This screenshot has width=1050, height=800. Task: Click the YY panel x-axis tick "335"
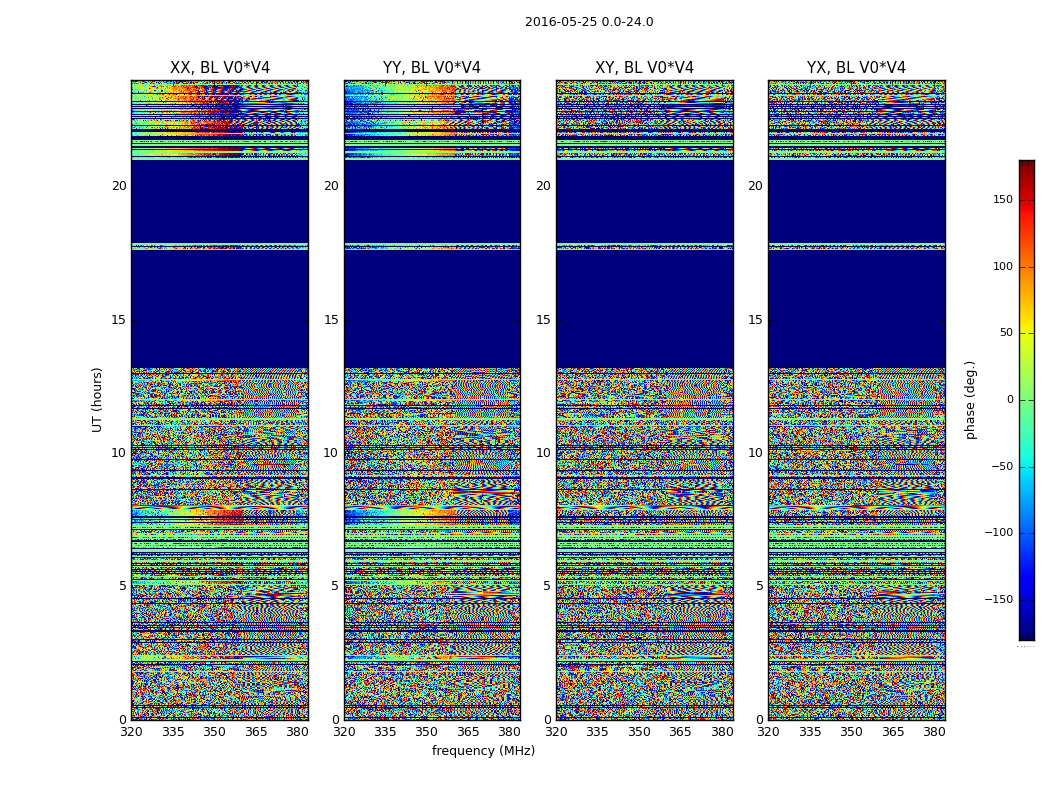[x=385, y=732]
